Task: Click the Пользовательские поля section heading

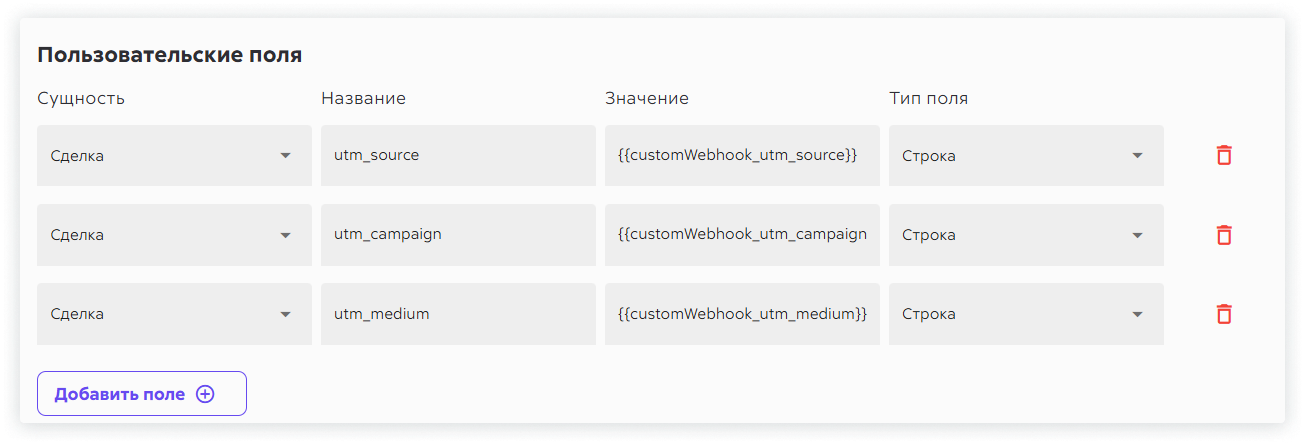Action: coord(170,54)
